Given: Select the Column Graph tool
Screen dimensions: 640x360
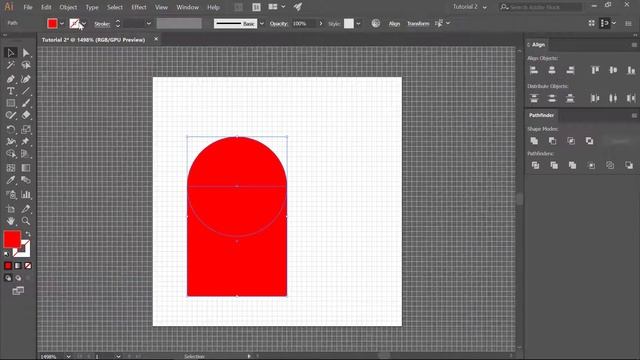Looking at the screenshot, I should (x=26, y=195).
